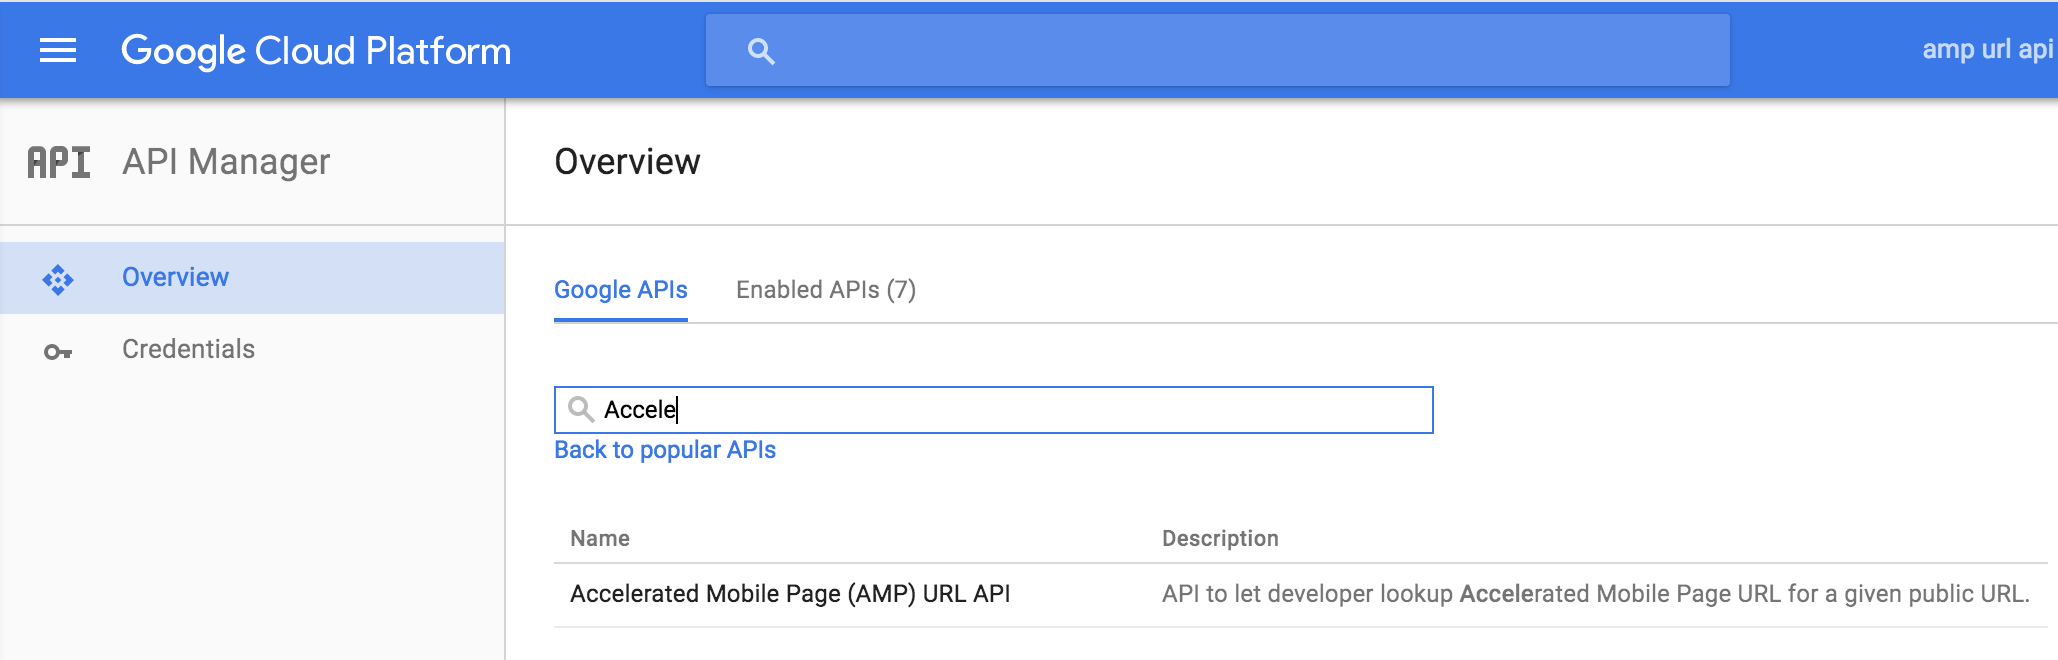Click the Back to popular APIs link
Image resolution: width=2058 pixels, height=660 pixels.
coord(665,450)
